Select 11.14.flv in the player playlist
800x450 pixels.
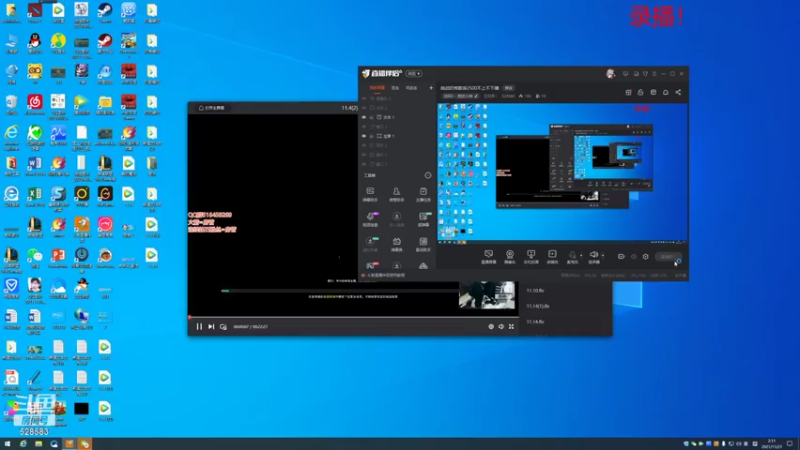coord(536,322)
